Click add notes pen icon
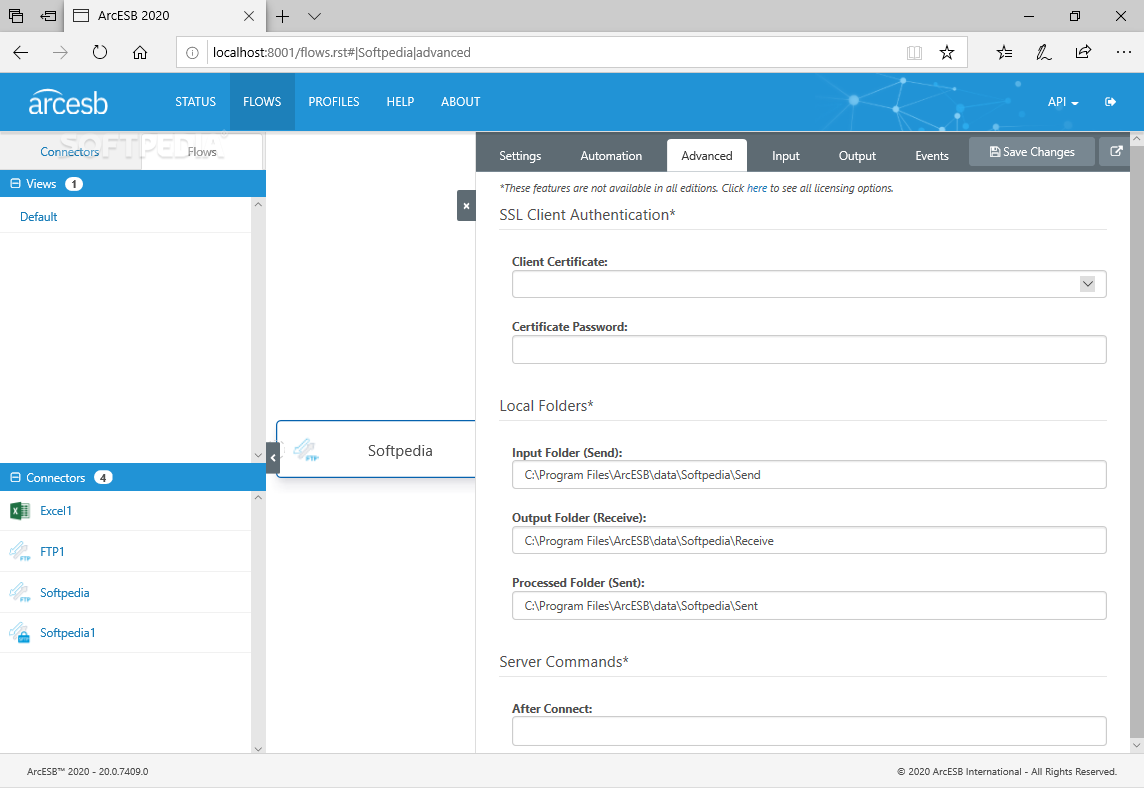1144x788 pixels. [1044, 53]
